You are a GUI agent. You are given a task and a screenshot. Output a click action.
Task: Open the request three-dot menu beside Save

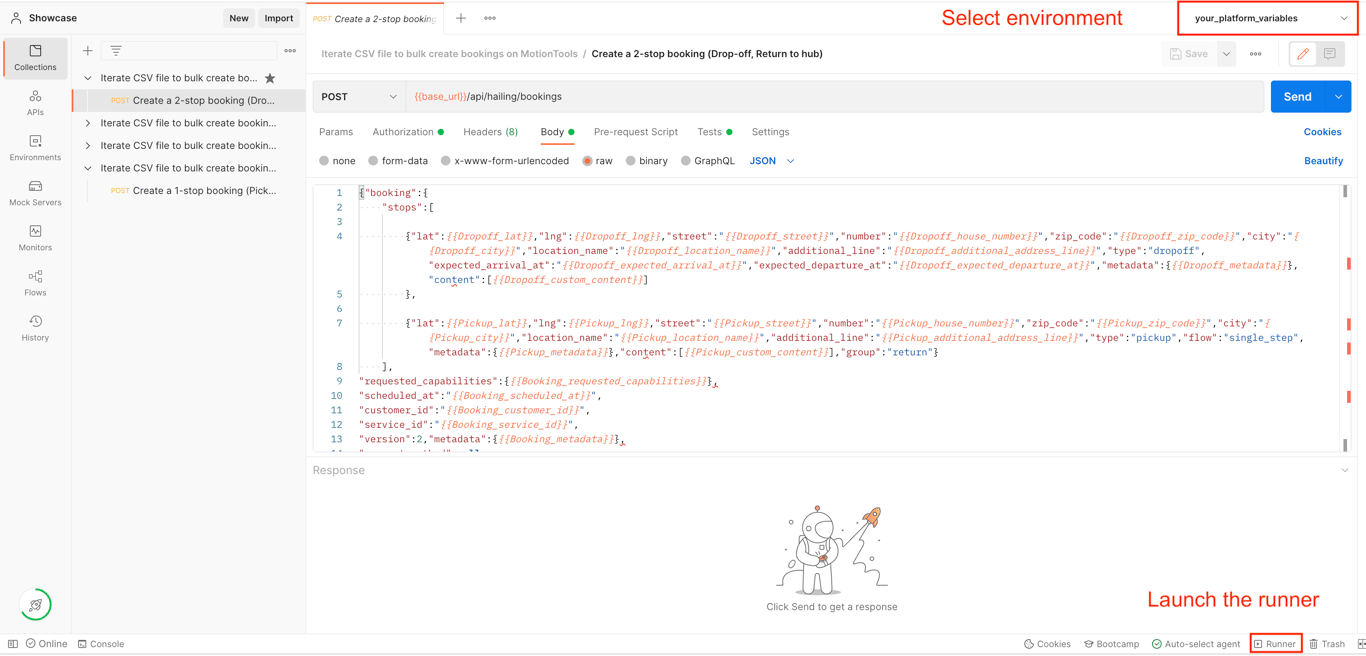pos(1256,54)
